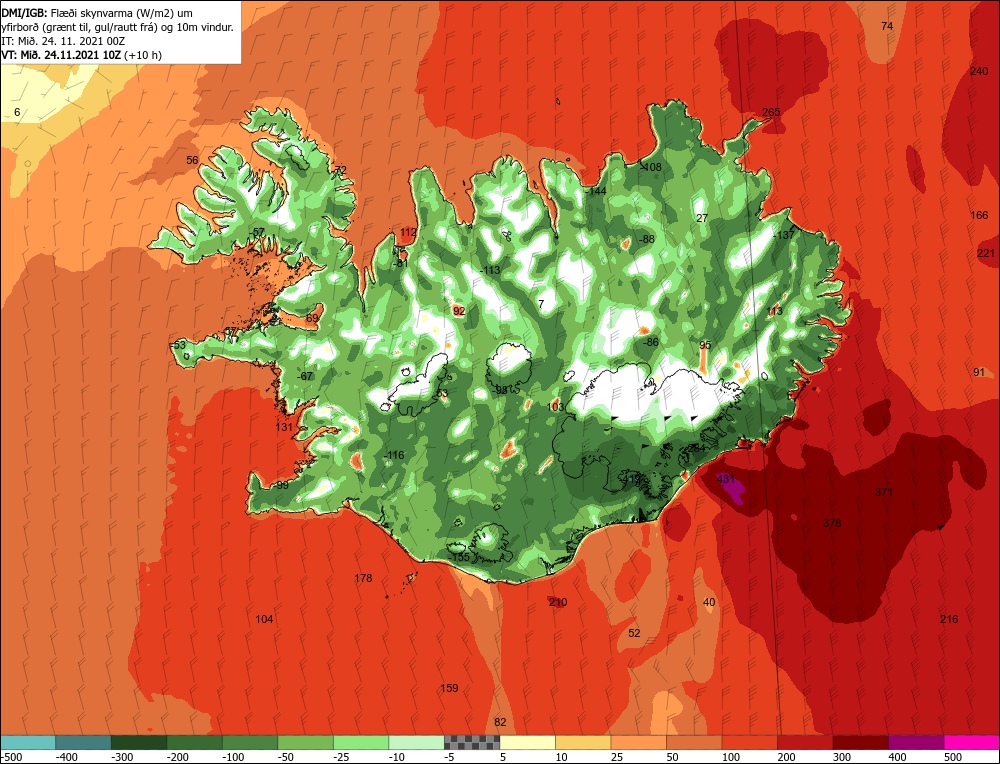The height and width of the screenshot is (764, 1000).
Task: Click the value '-137' in east Iceland
Action: (784, 235)
